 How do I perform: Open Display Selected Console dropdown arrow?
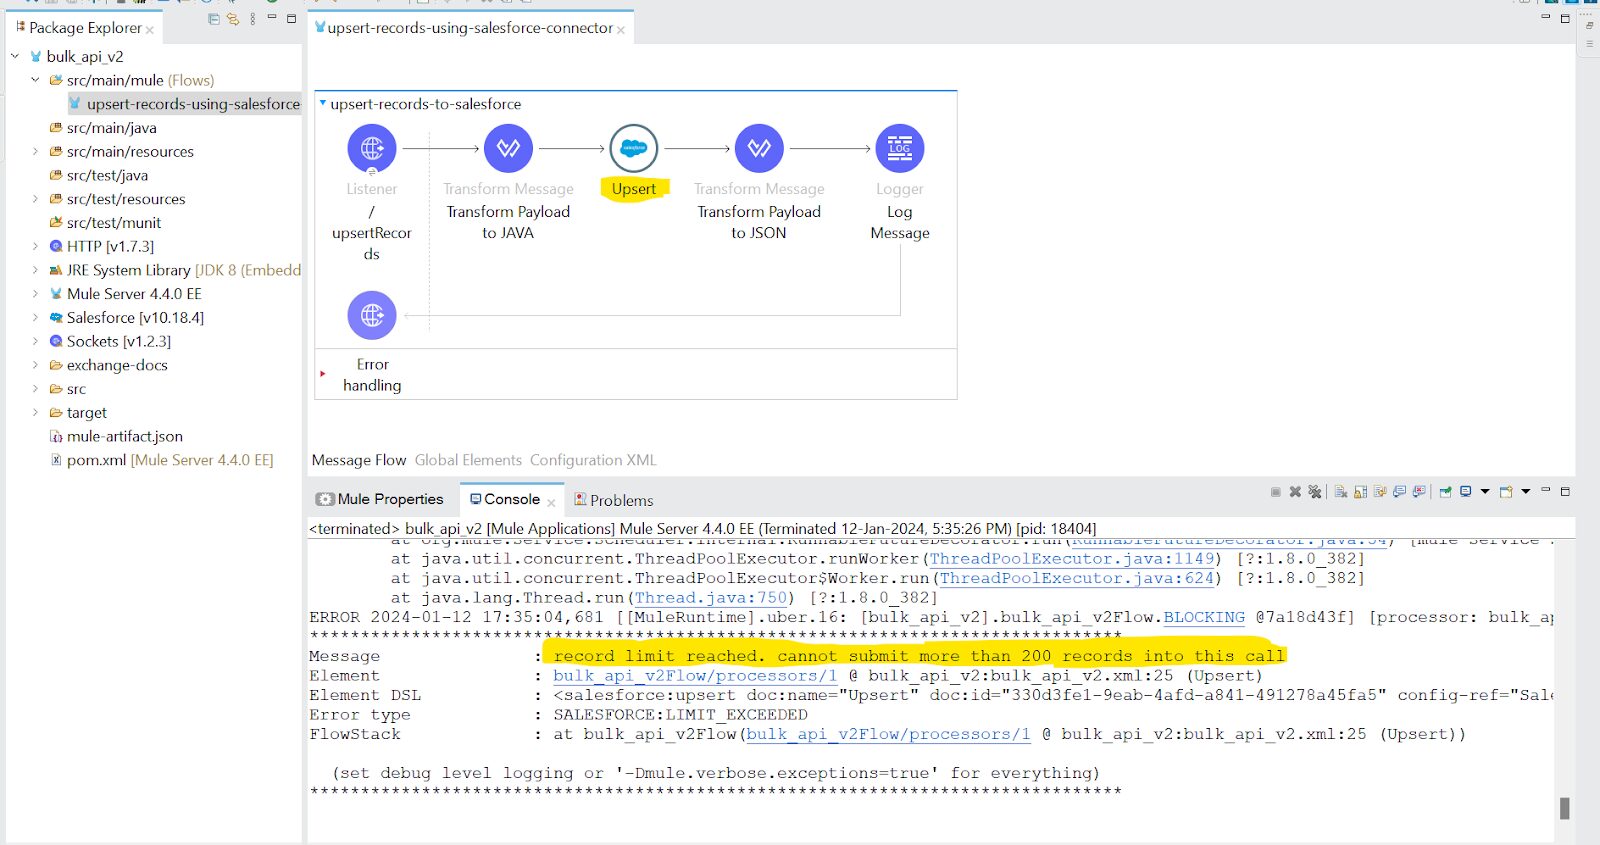(1485, 491)
